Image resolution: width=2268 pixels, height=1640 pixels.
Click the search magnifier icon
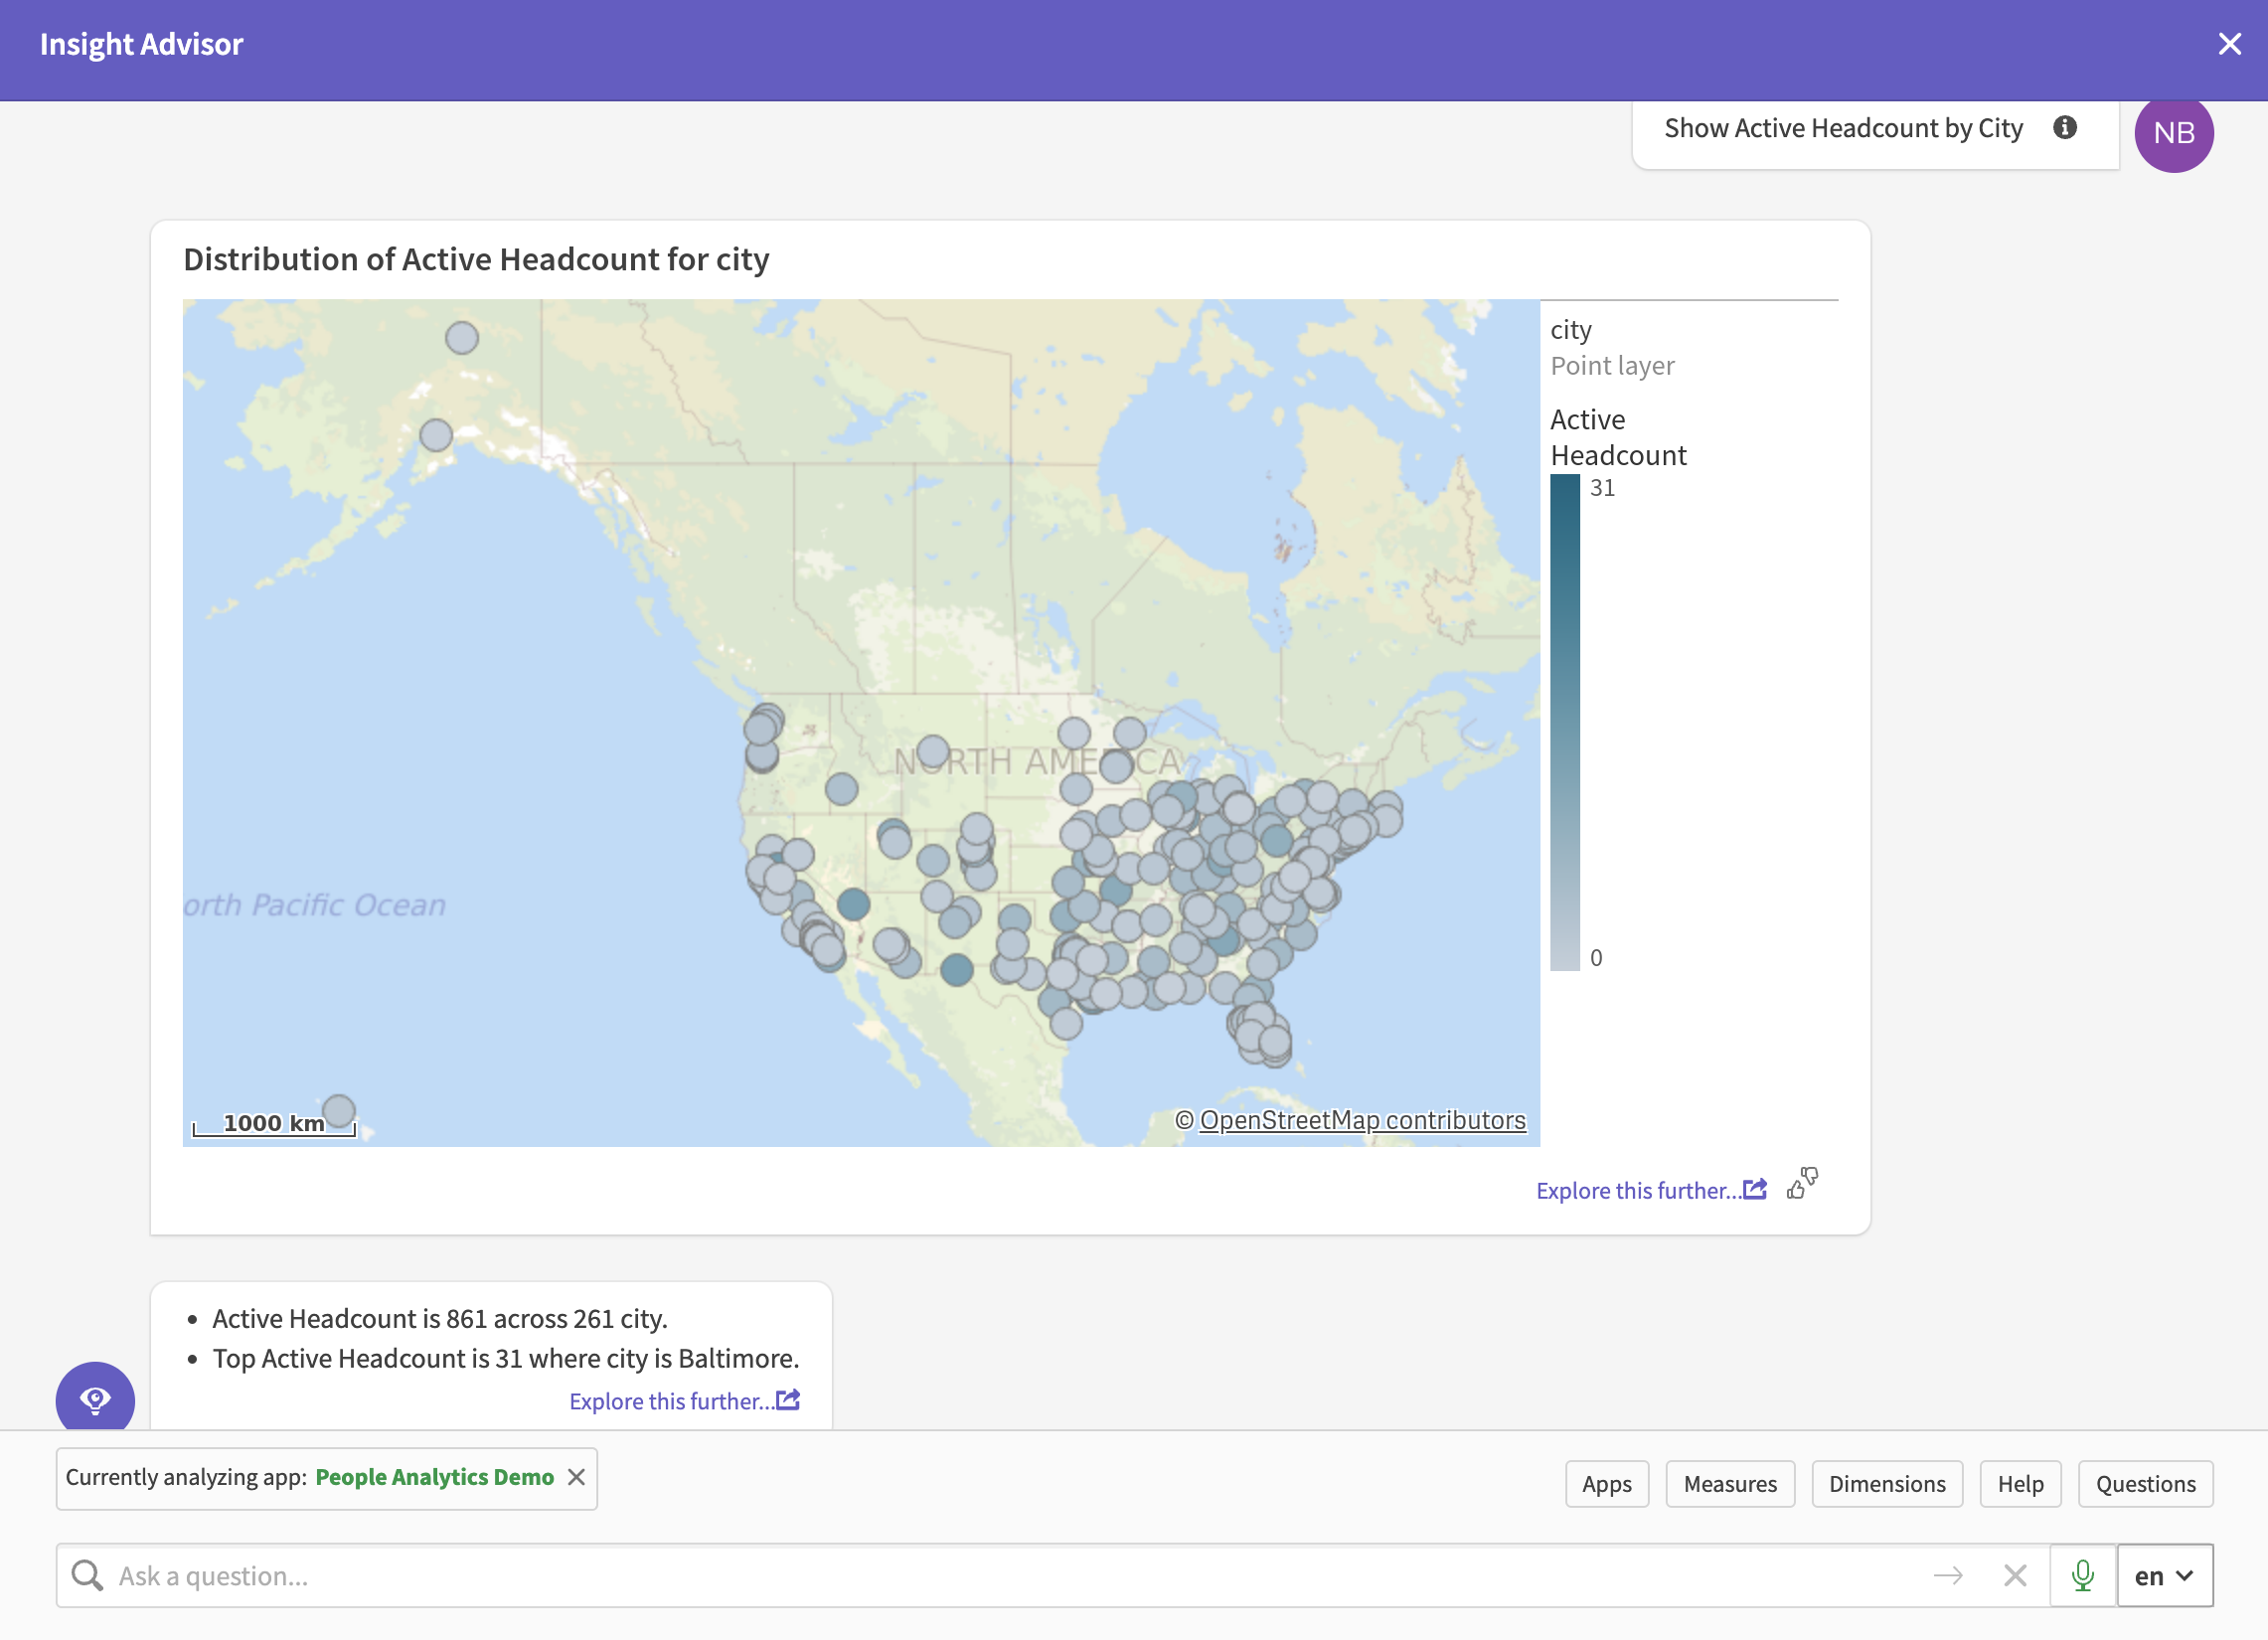pyautogui.click(x=88, y=1576)
